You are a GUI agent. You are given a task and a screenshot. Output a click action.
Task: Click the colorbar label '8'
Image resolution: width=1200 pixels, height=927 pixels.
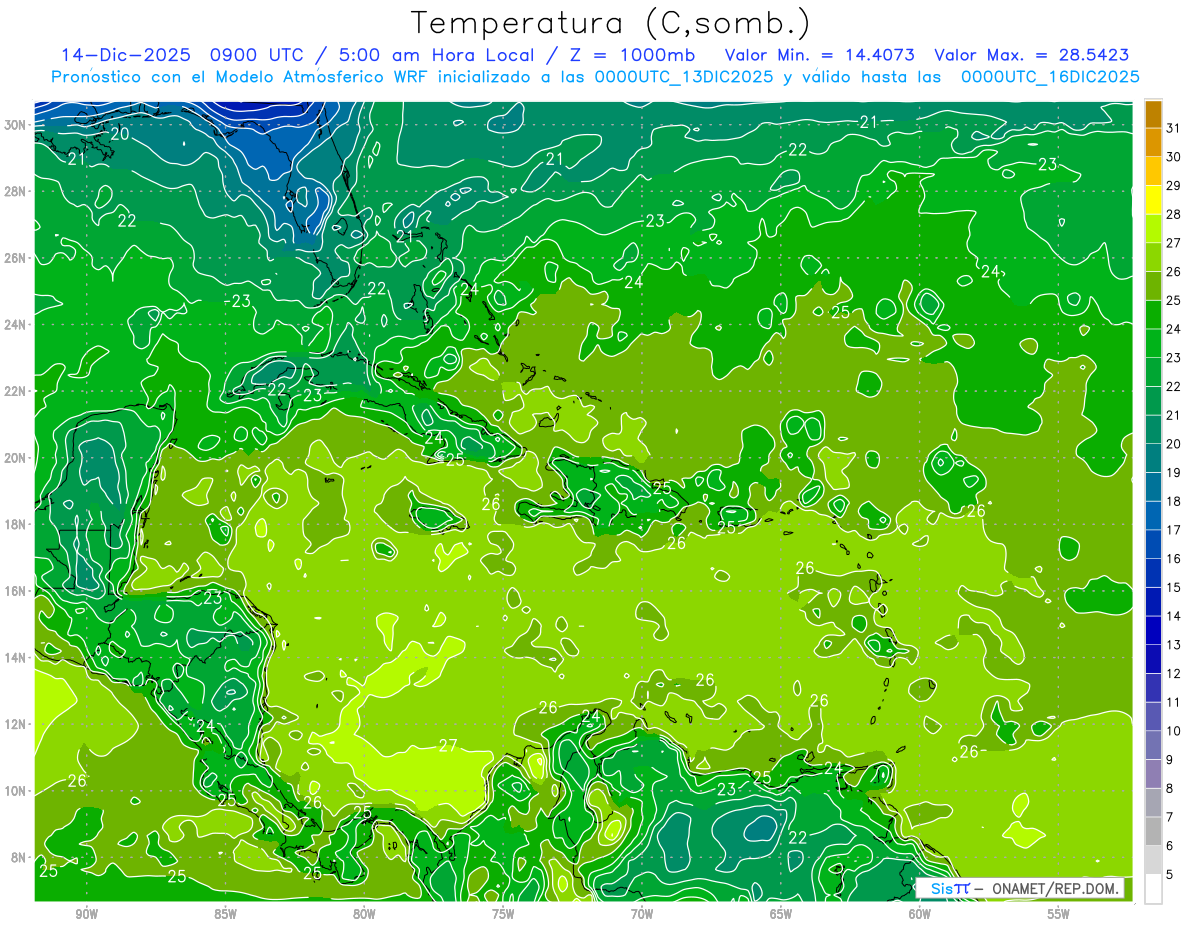[x=1170, y=789]
